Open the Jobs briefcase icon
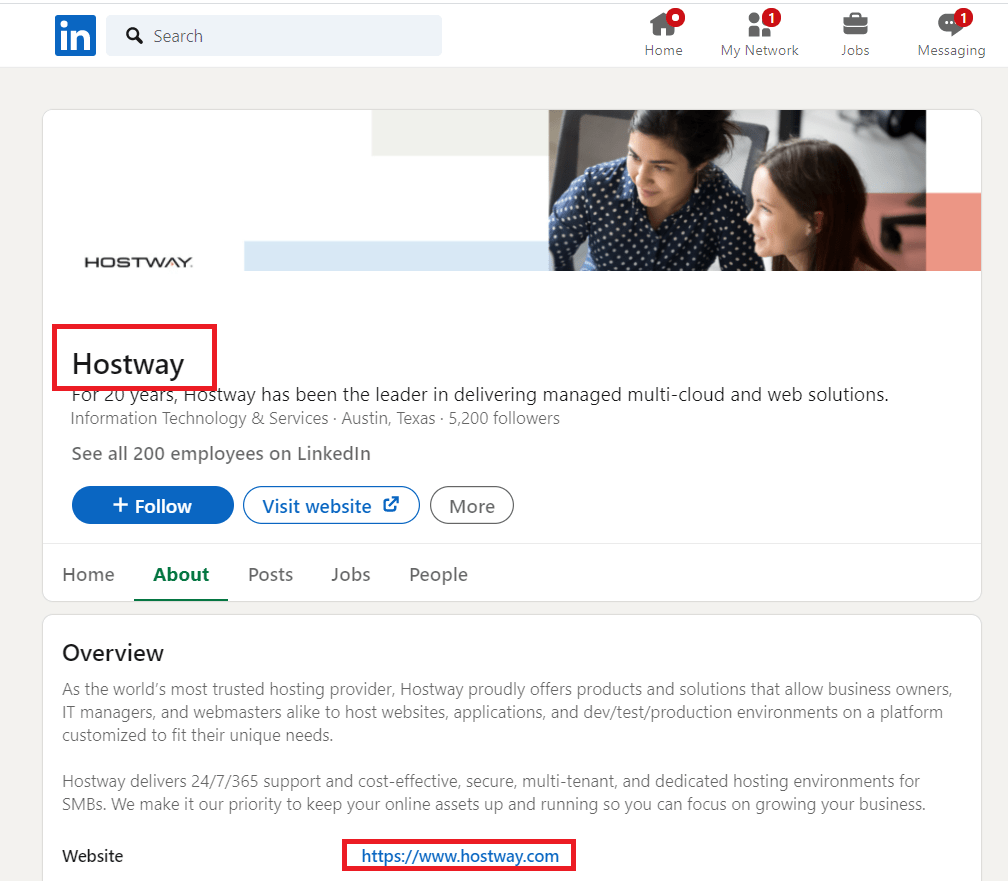The image size is (1008, 881). [x=855, y=35]
